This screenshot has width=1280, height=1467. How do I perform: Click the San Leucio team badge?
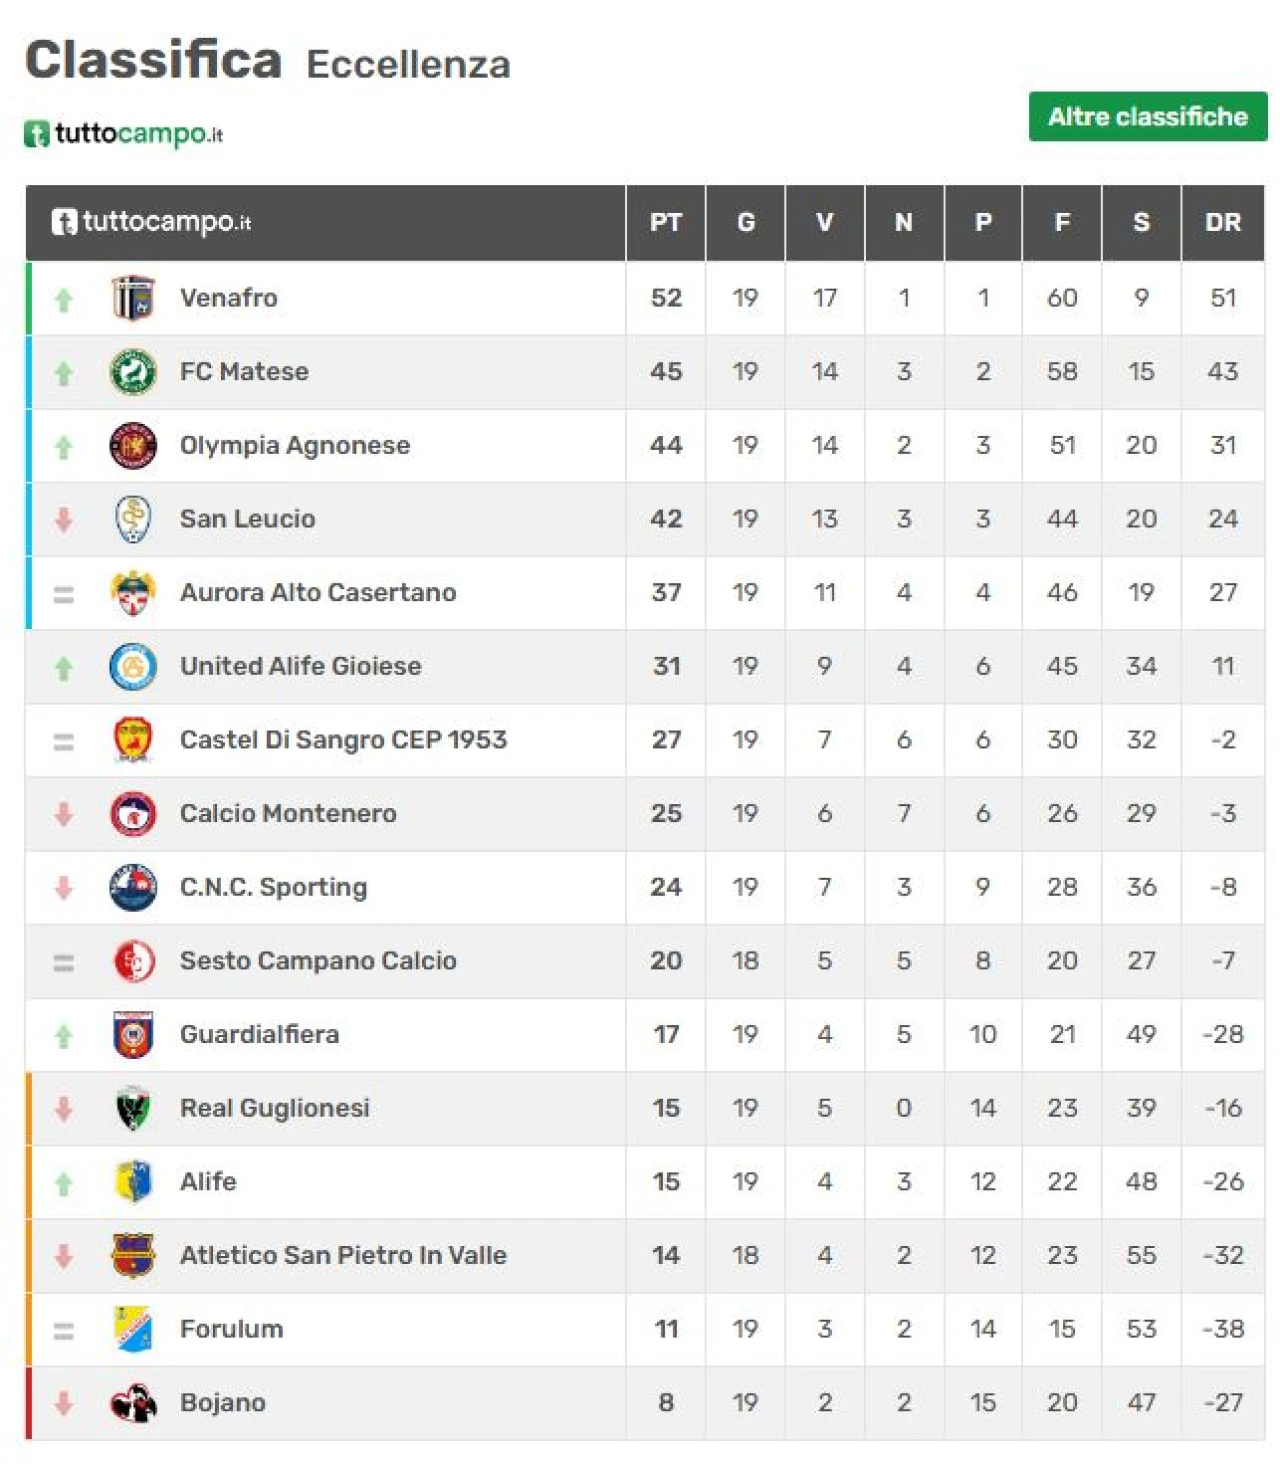133,519
